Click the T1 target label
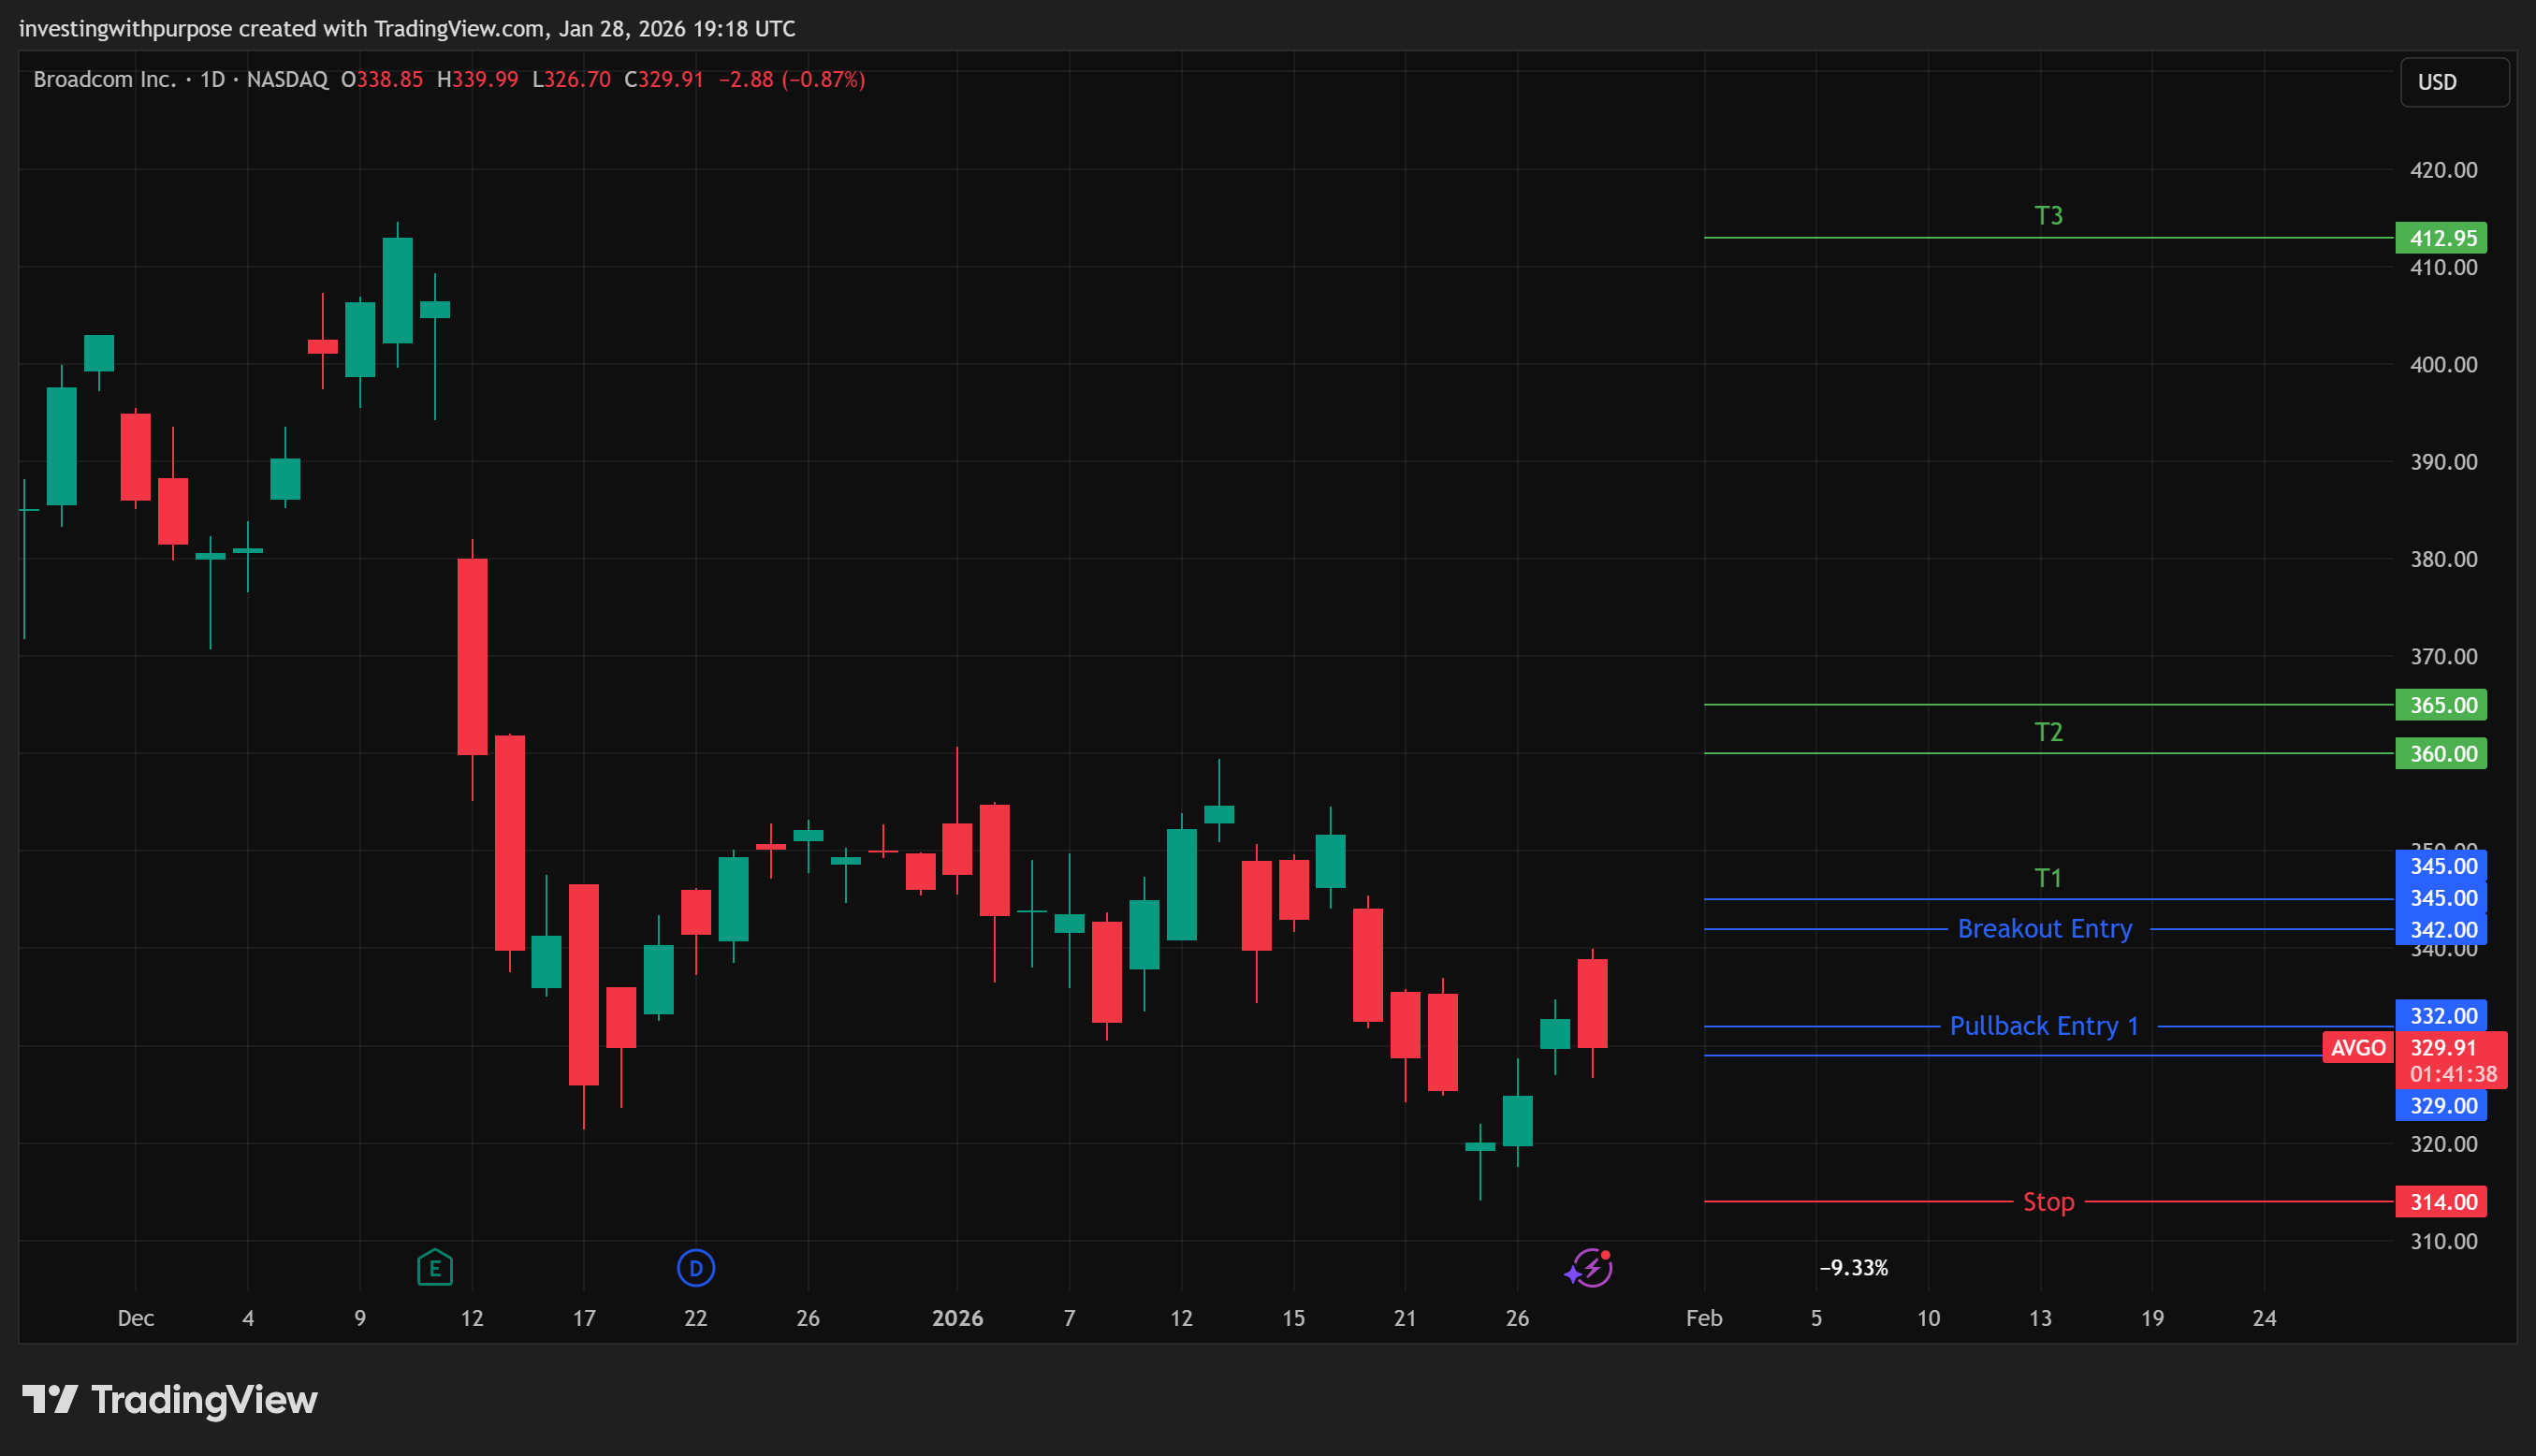The height and width of the screenshot is (1456, 2536). click(2048, 878)
